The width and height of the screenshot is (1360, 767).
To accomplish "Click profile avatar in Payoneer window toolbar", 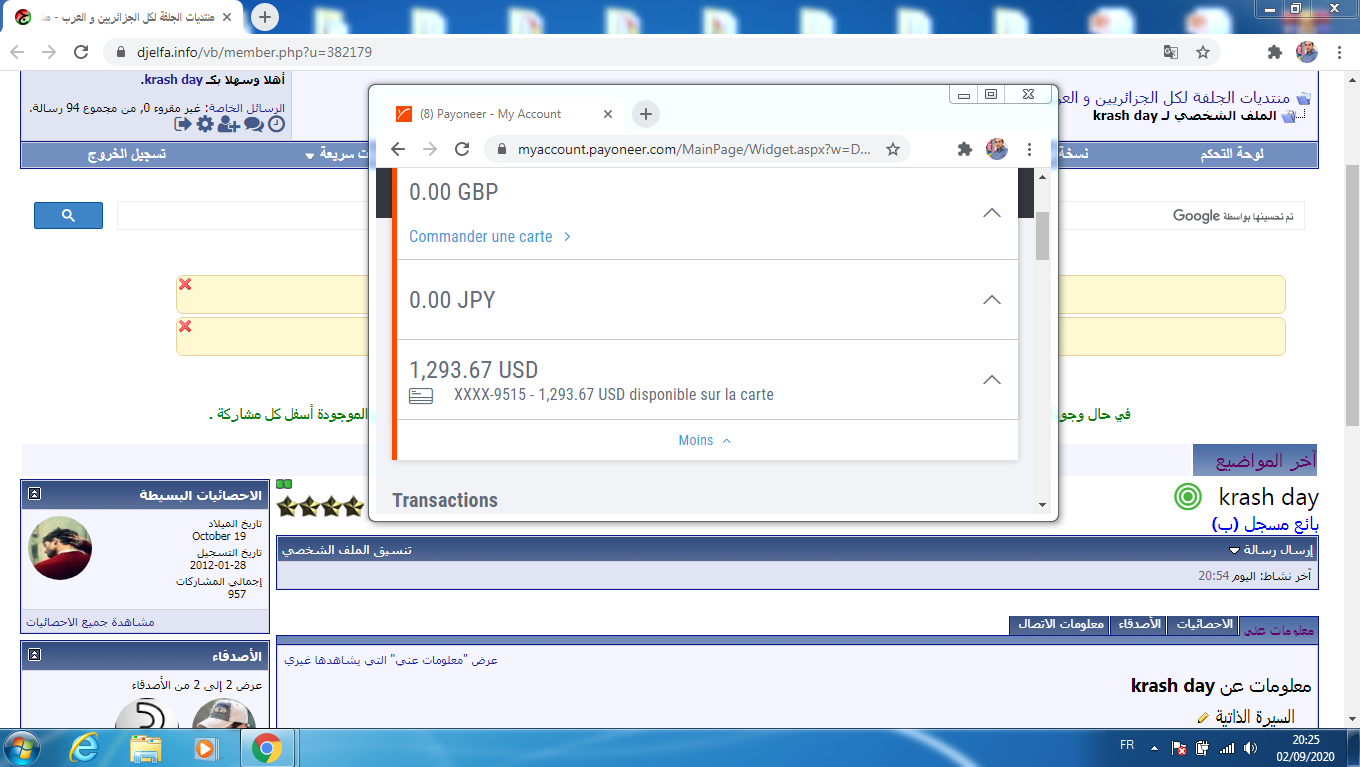I will (996, 149).
